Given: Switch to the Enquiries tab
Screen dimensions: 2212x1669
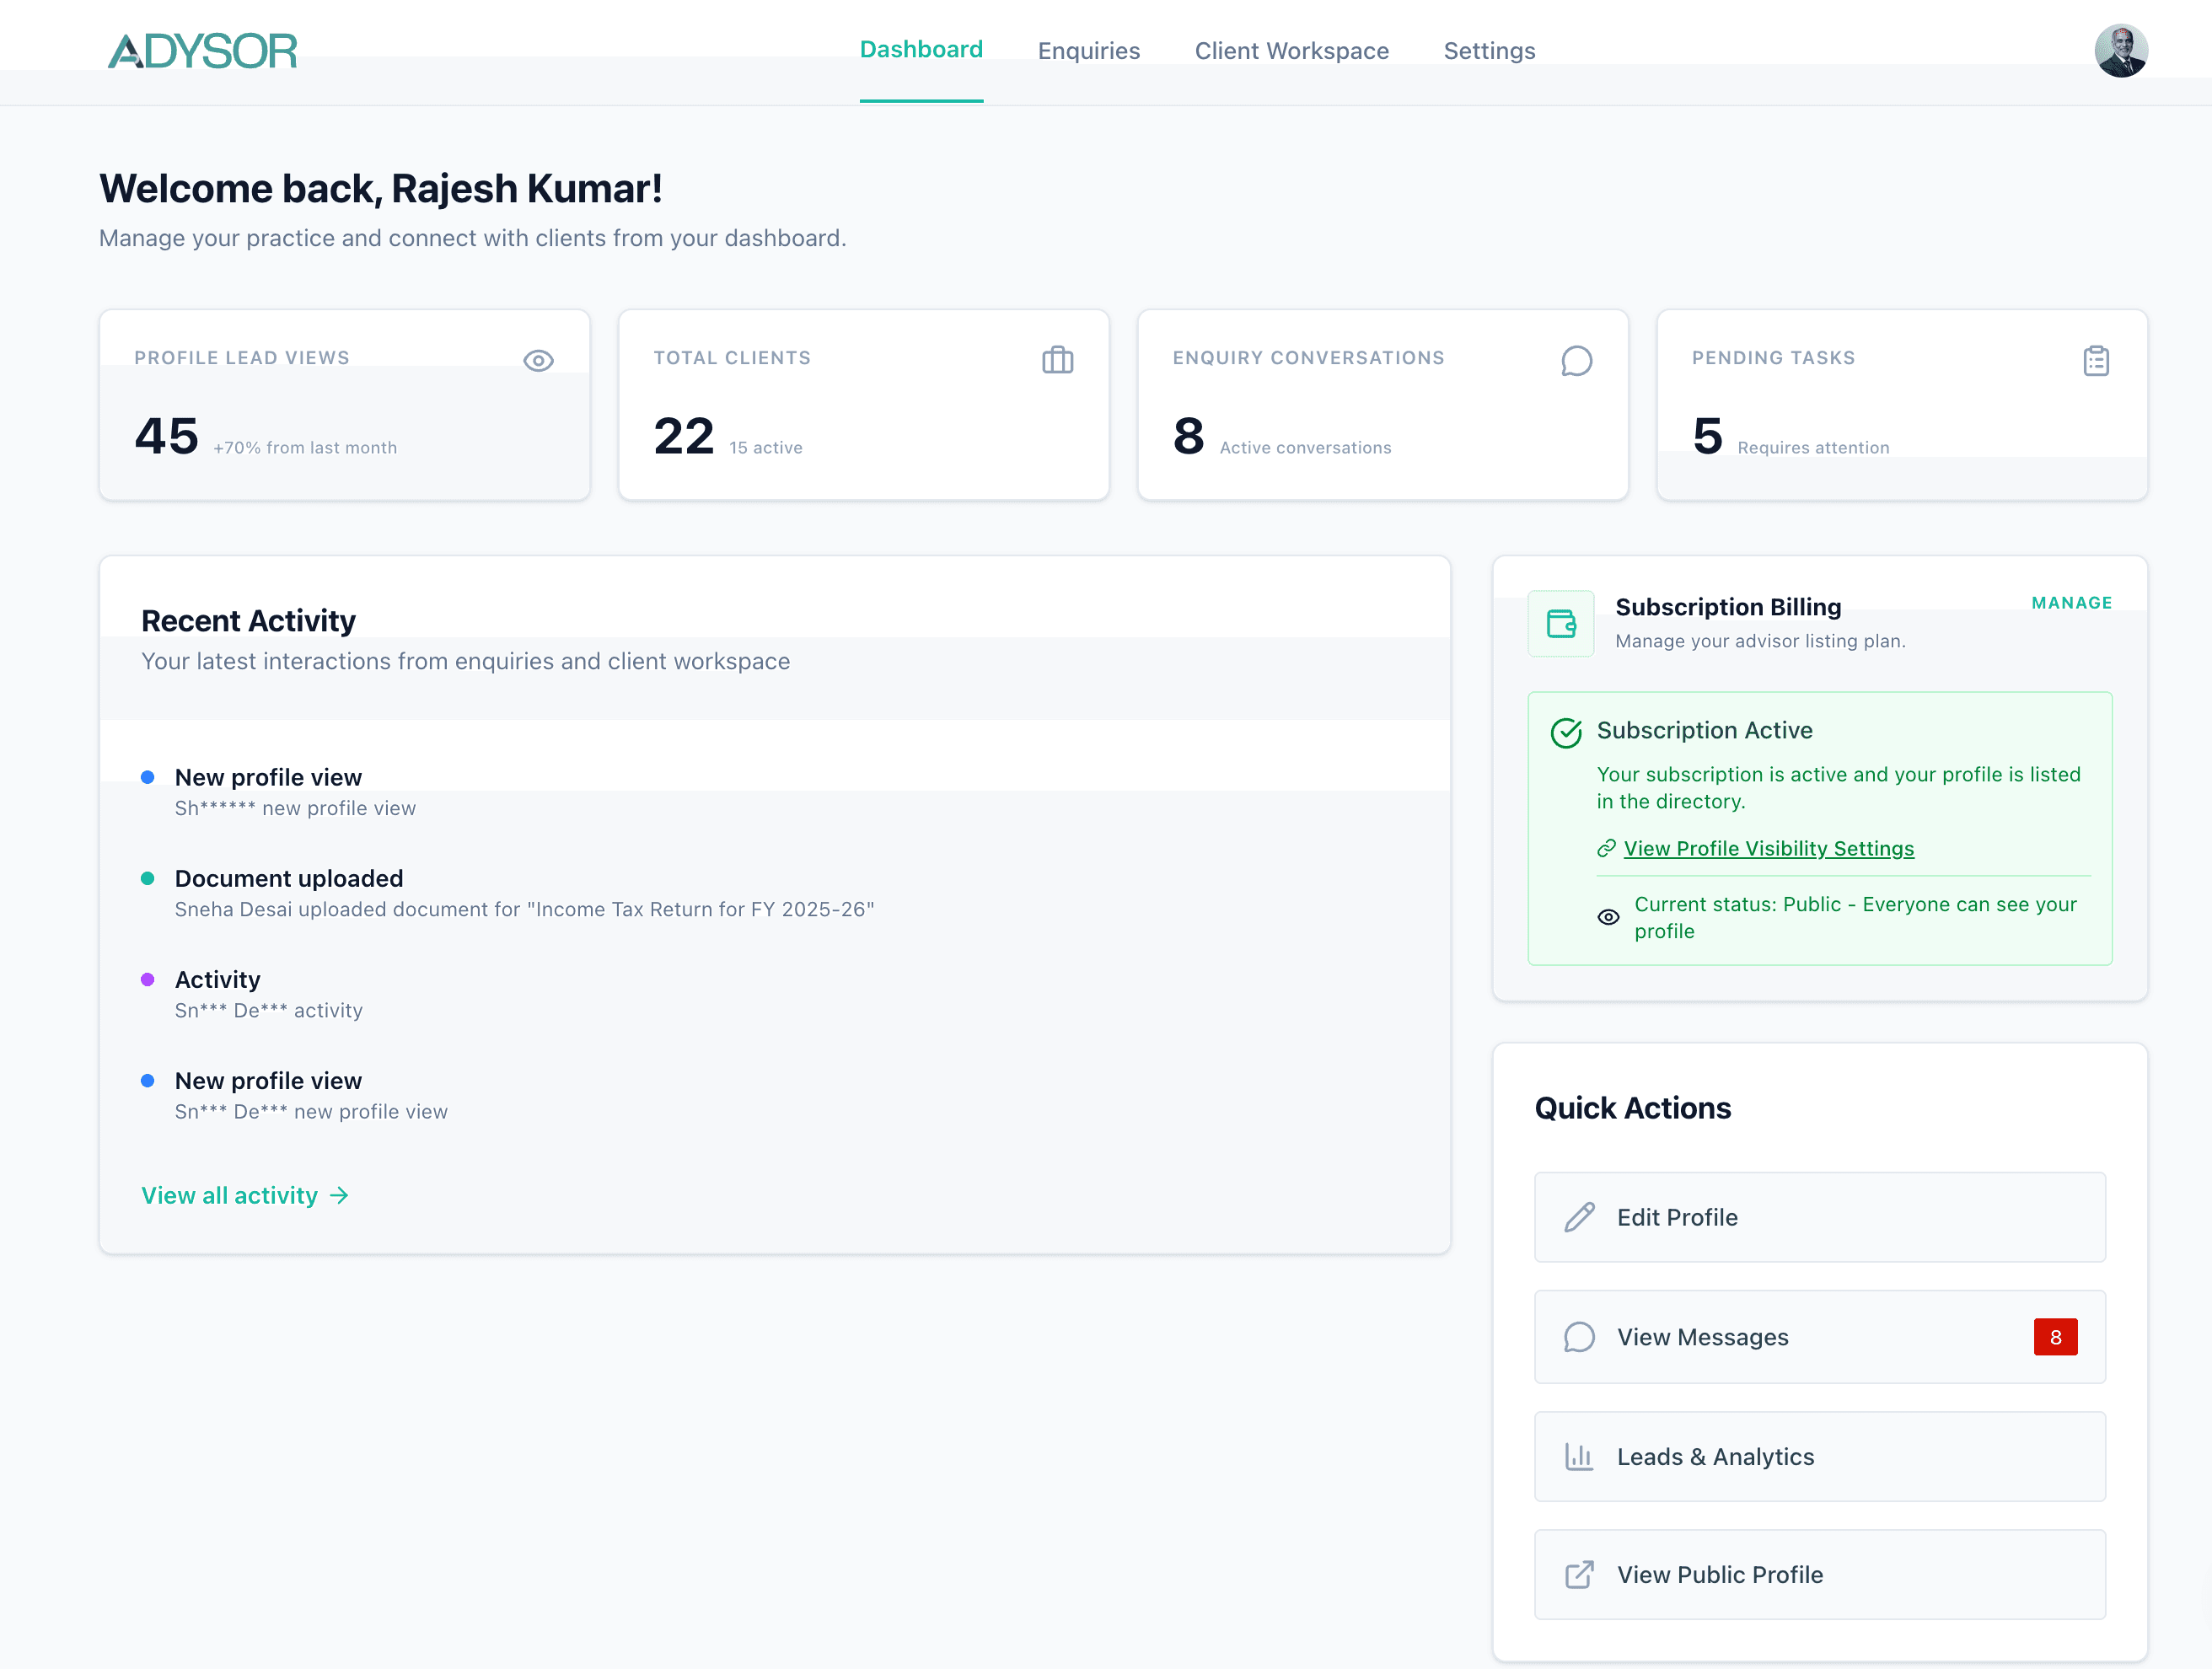Looking at the screenshot, I should click(1088, 50).
